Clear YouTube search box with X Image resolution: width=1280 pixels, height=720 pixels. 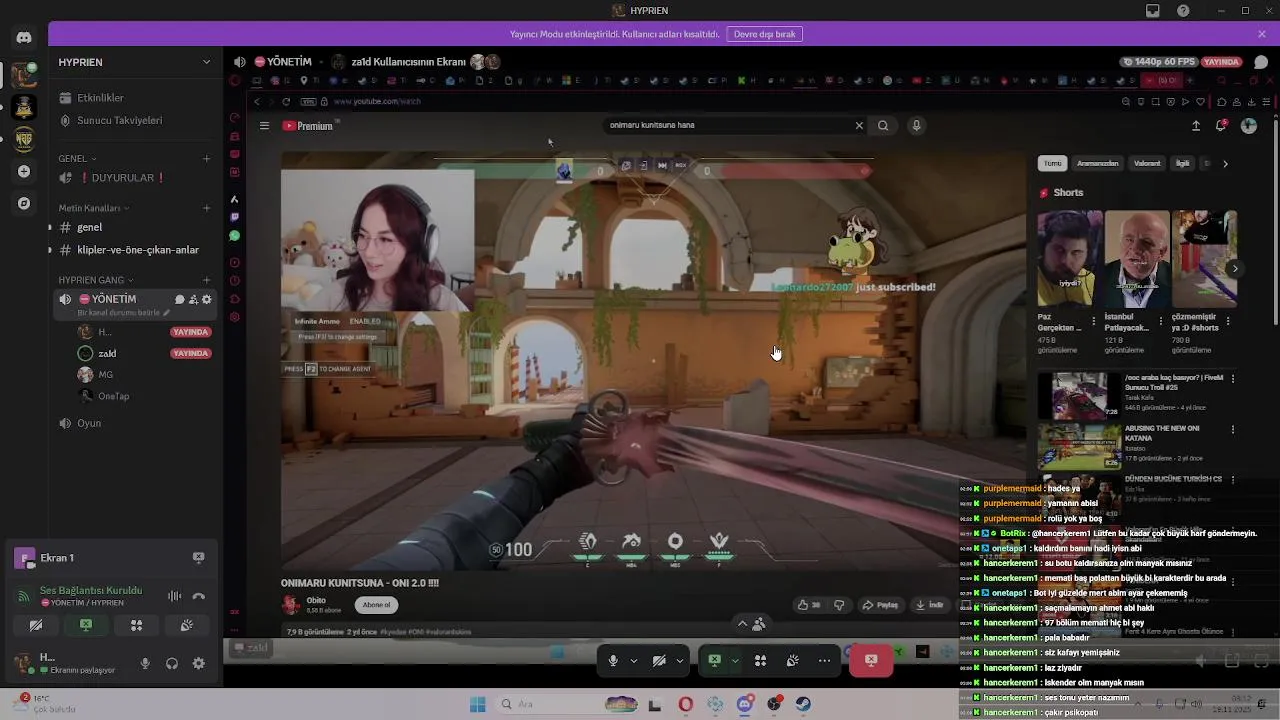(x=858, y=125)
